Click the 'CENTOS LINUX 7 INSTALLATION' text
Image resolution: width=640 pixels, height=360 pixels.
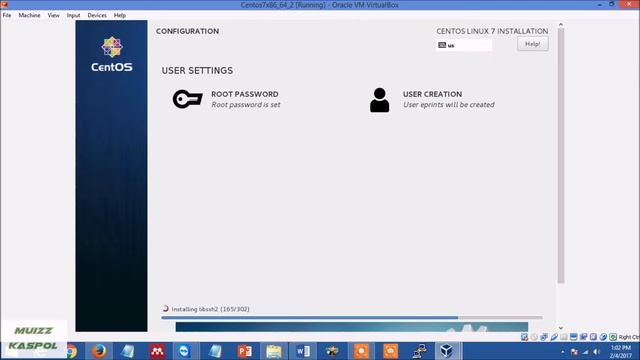click(492, 31)
